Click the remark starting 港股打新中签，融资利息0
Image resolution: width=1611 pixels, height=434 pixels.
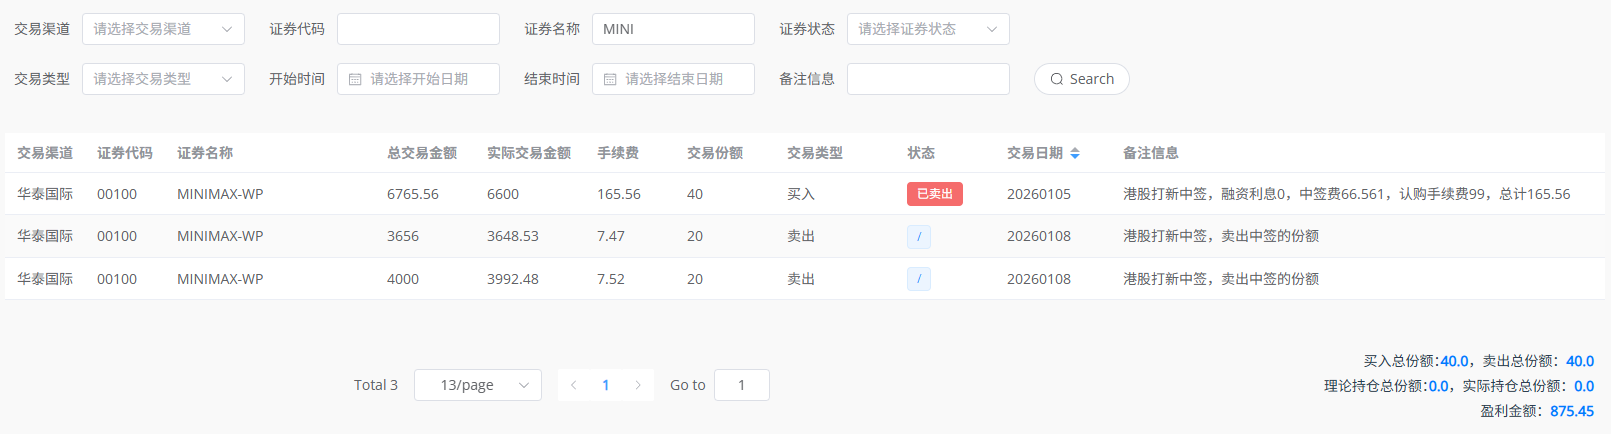[x=1347, y=194]
